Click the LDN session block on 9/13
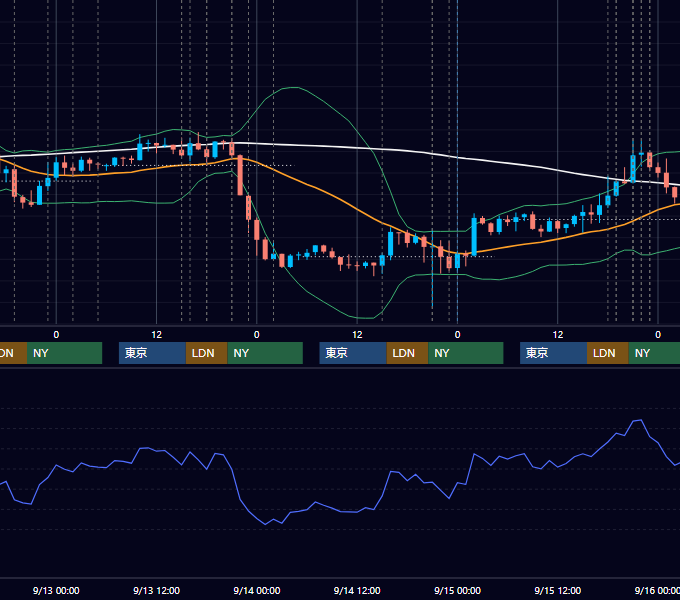Viewport: 680px width, 600px height. (x=206, y=353)
